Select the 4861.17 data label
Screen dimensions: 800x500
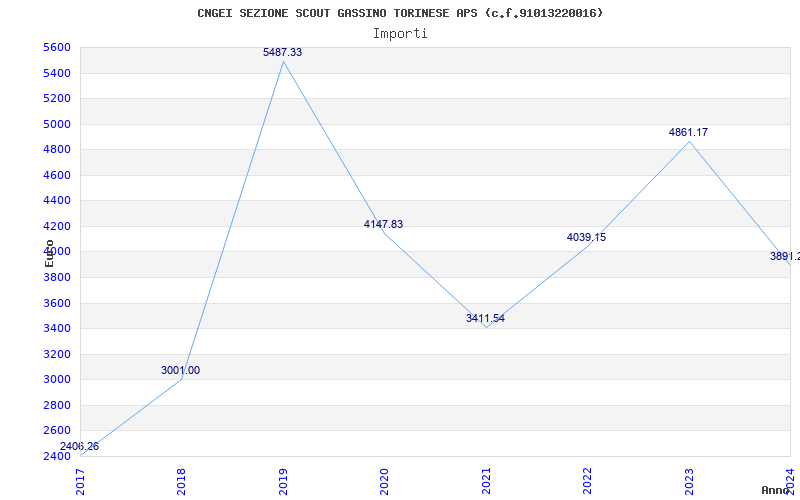[x=688, y=132]
